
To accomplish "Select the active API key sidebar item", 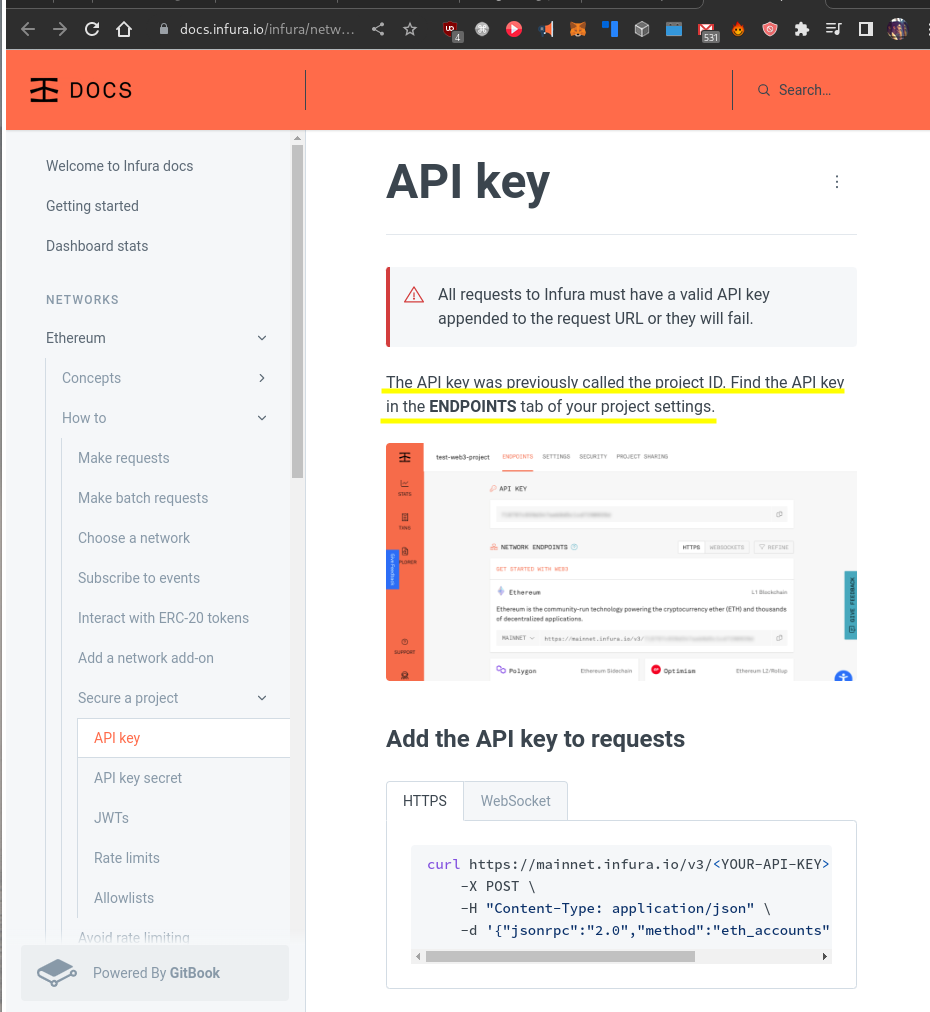I will 183,738.
